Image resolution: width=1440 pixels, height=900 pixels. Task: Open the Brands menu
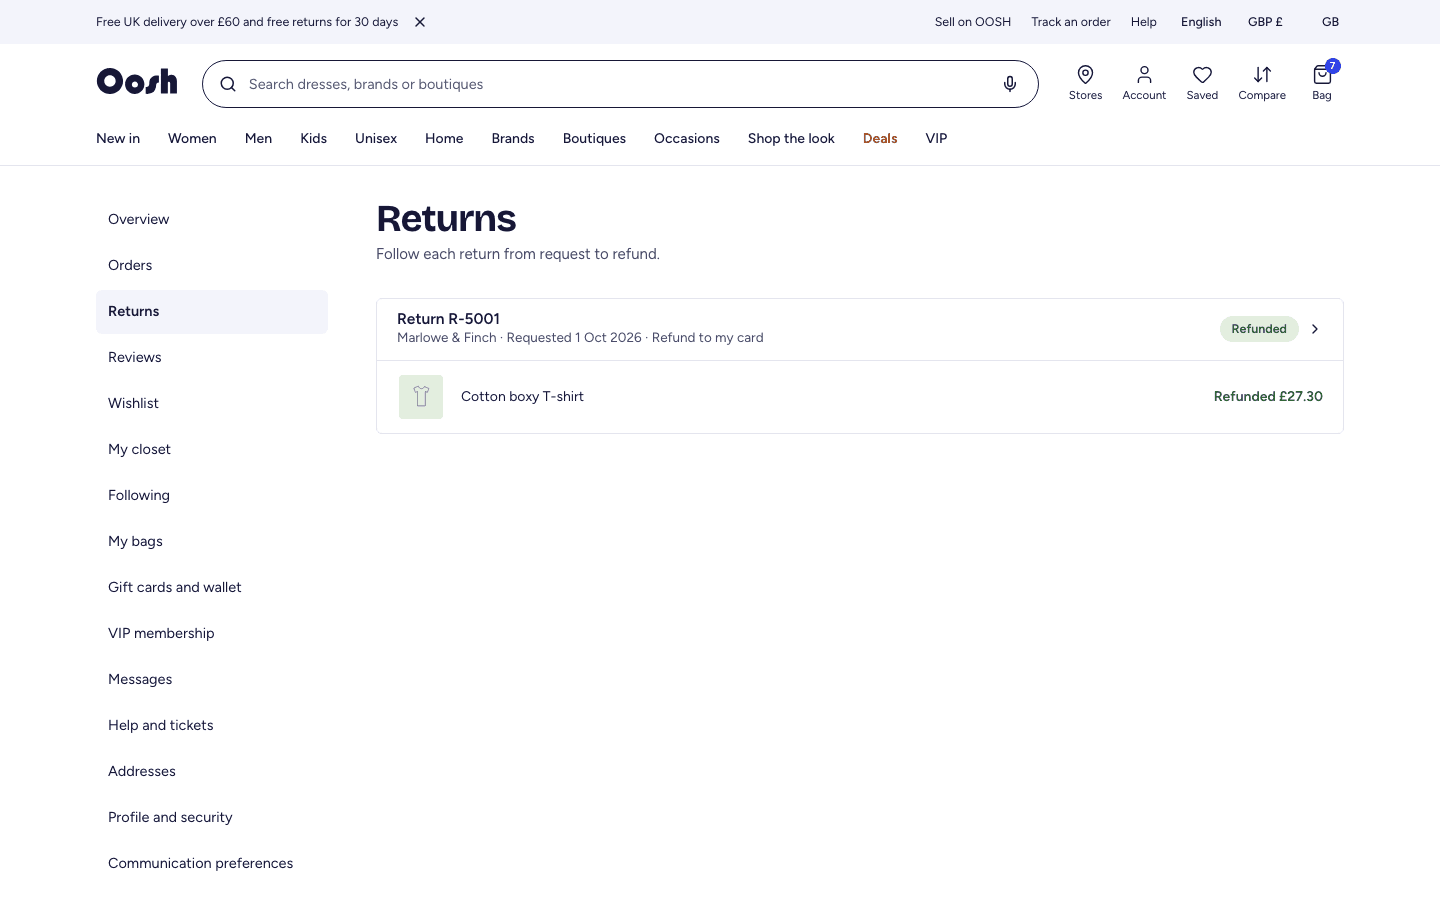coord(513,139)
